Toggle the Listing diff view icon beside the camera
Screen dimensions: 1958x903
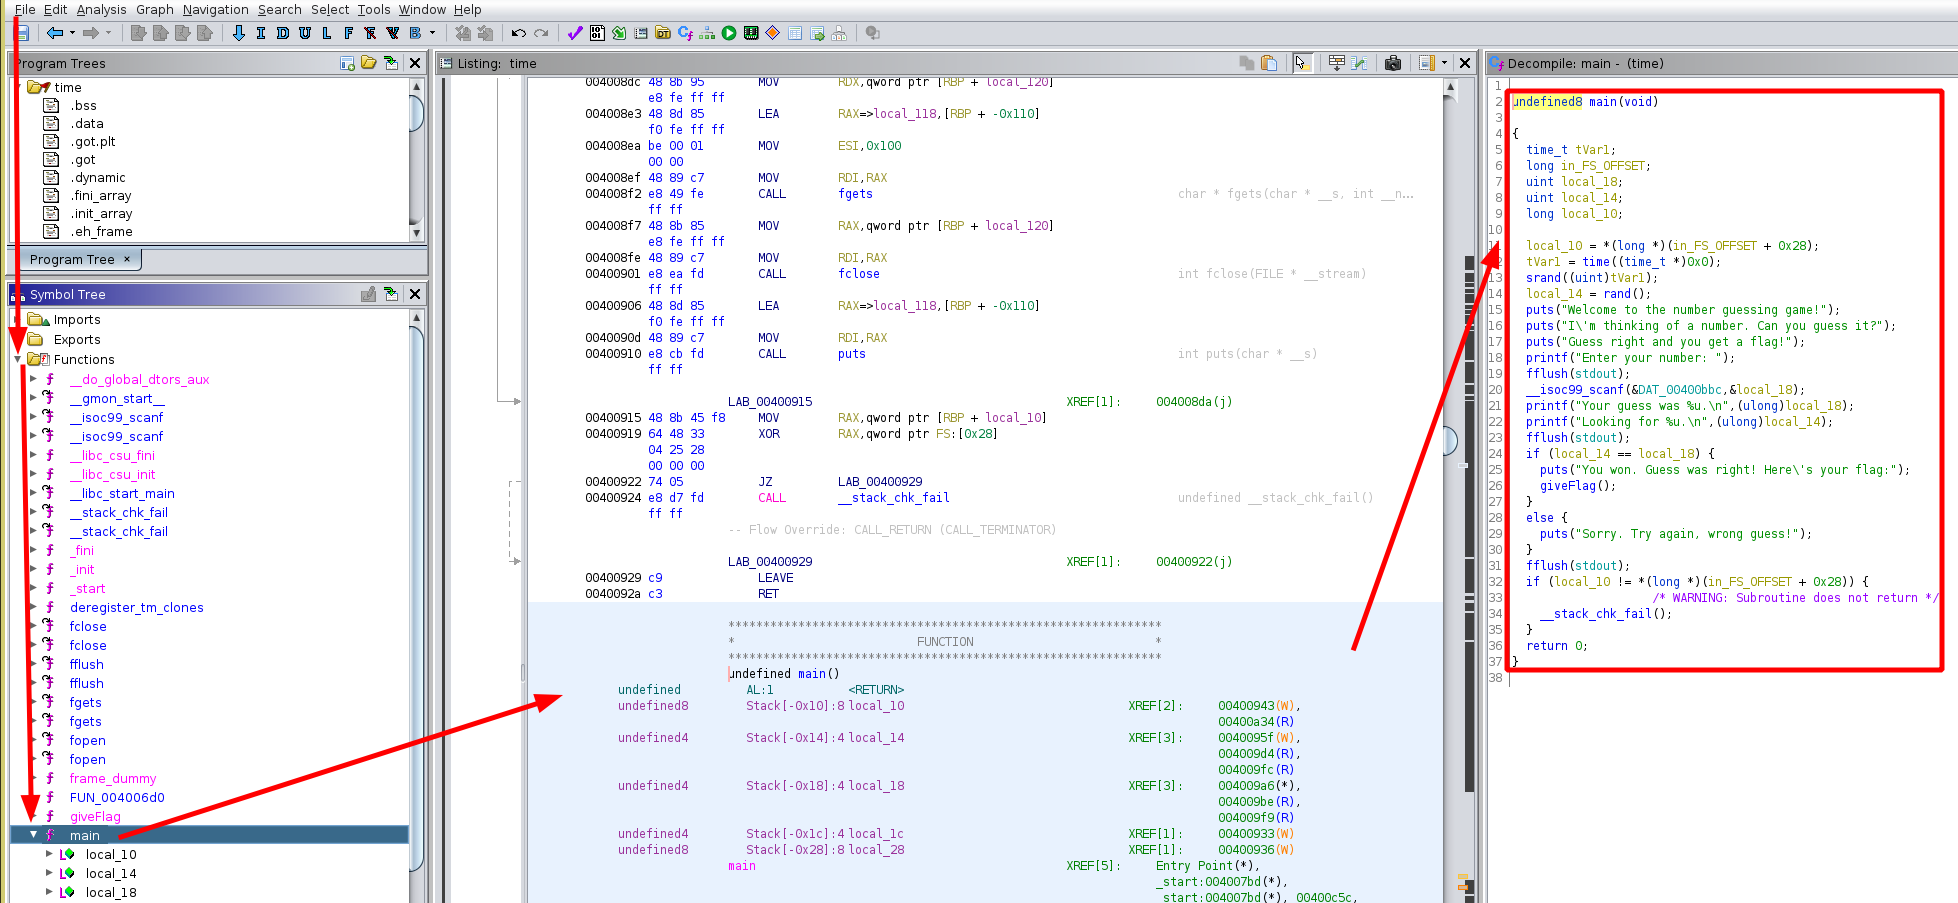(1359, 63)
